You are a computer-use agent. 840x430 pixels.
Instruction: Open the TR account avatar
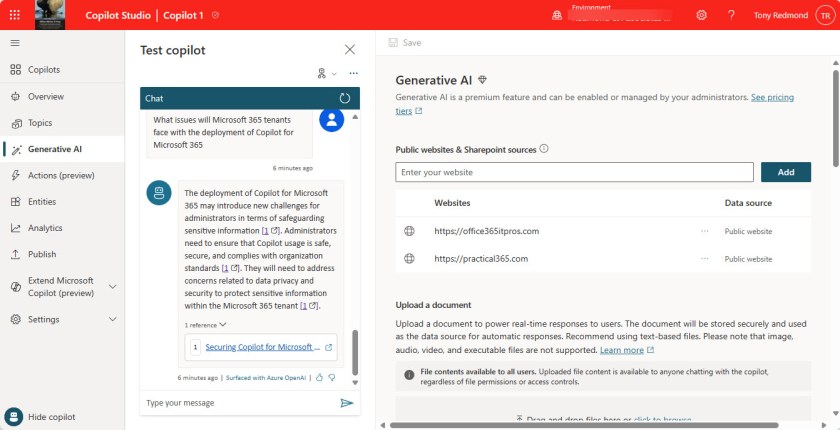pyautogui.click(x=826, y=15)
